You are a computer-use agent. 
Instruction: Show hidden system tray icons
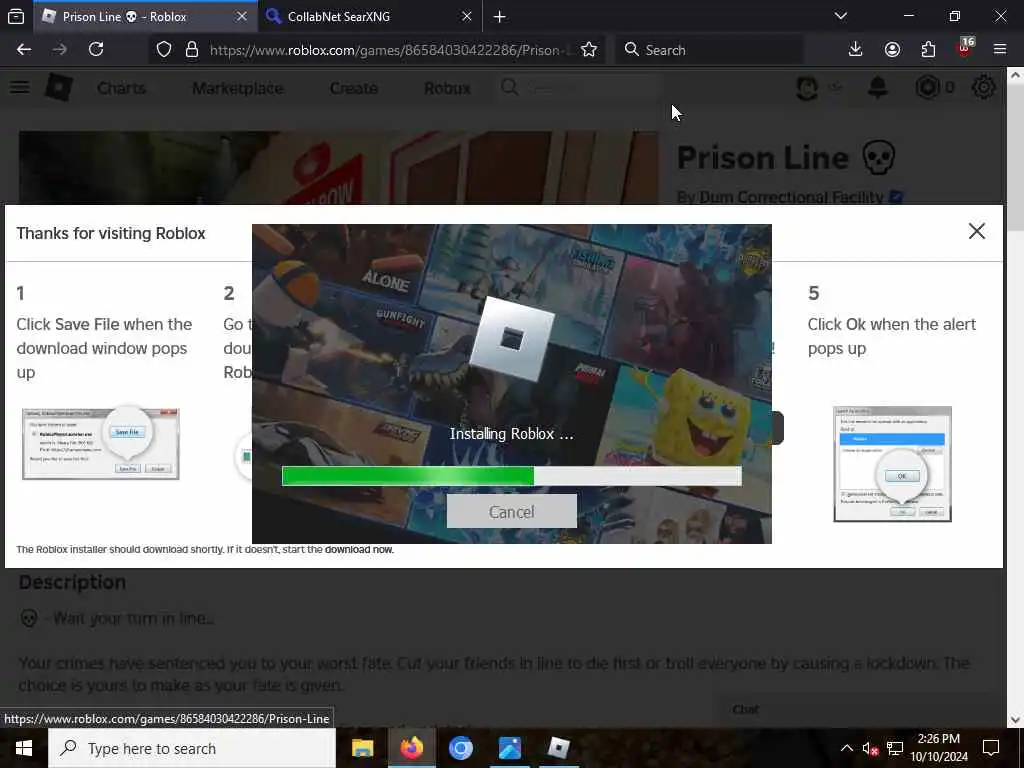coord(846,748)
